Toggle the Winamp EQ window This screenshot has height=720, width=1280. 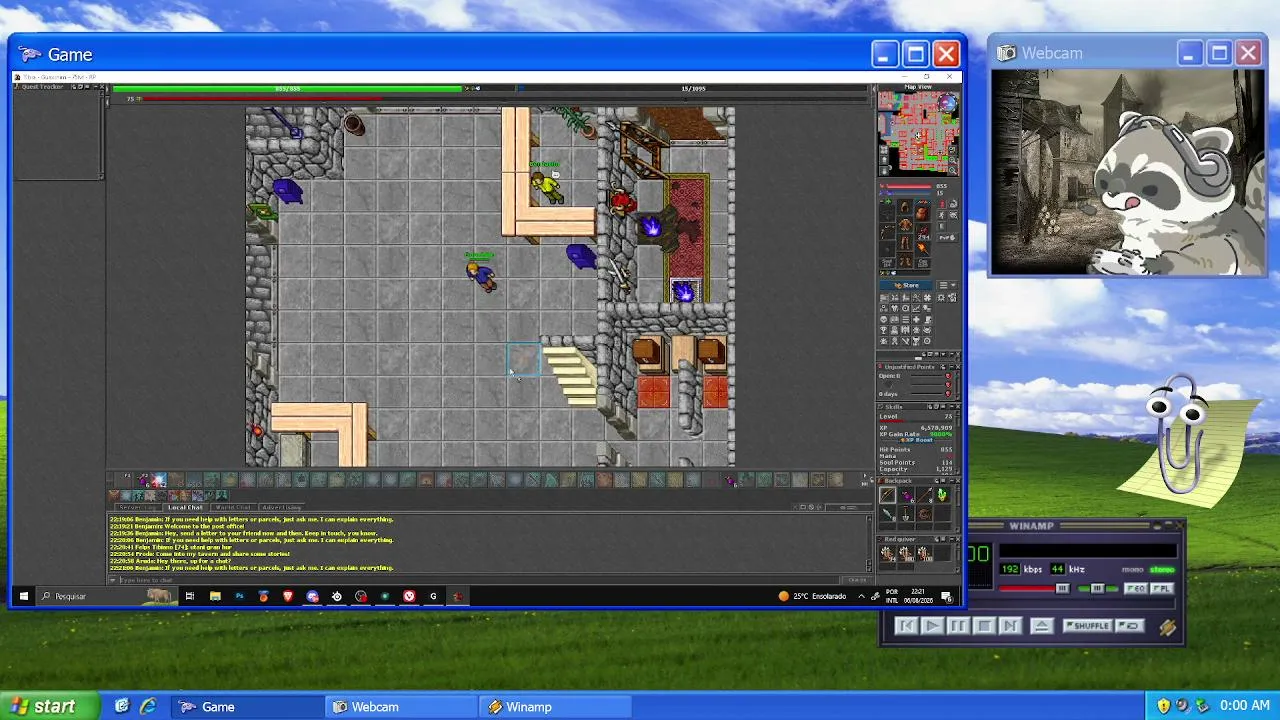click(x=1137, y=589)
